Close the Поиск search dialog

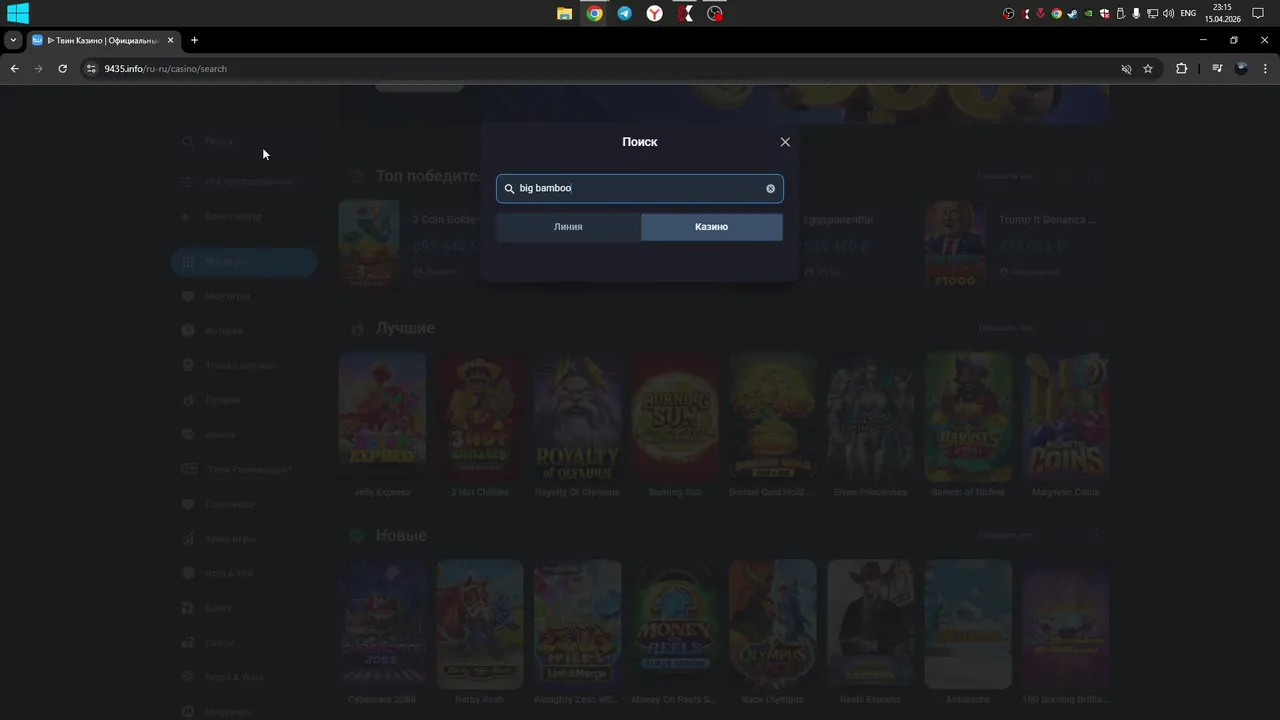pyautogui.click(x=785, y=142)
